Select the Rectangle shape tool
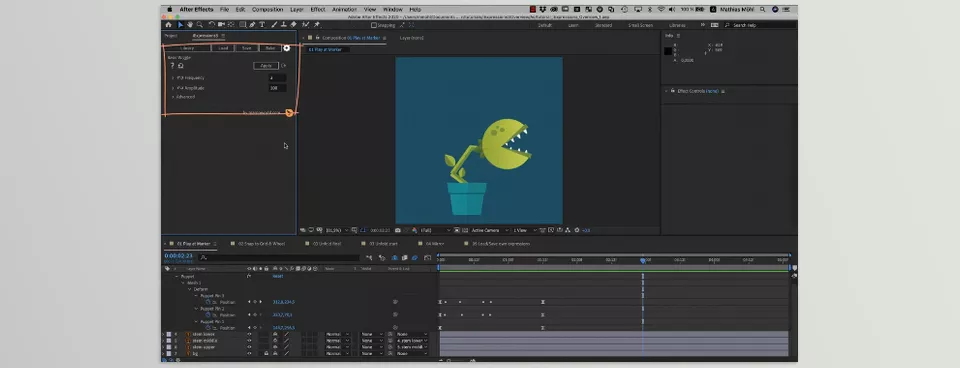Screen dimensions: 960x368 [242, 24]
